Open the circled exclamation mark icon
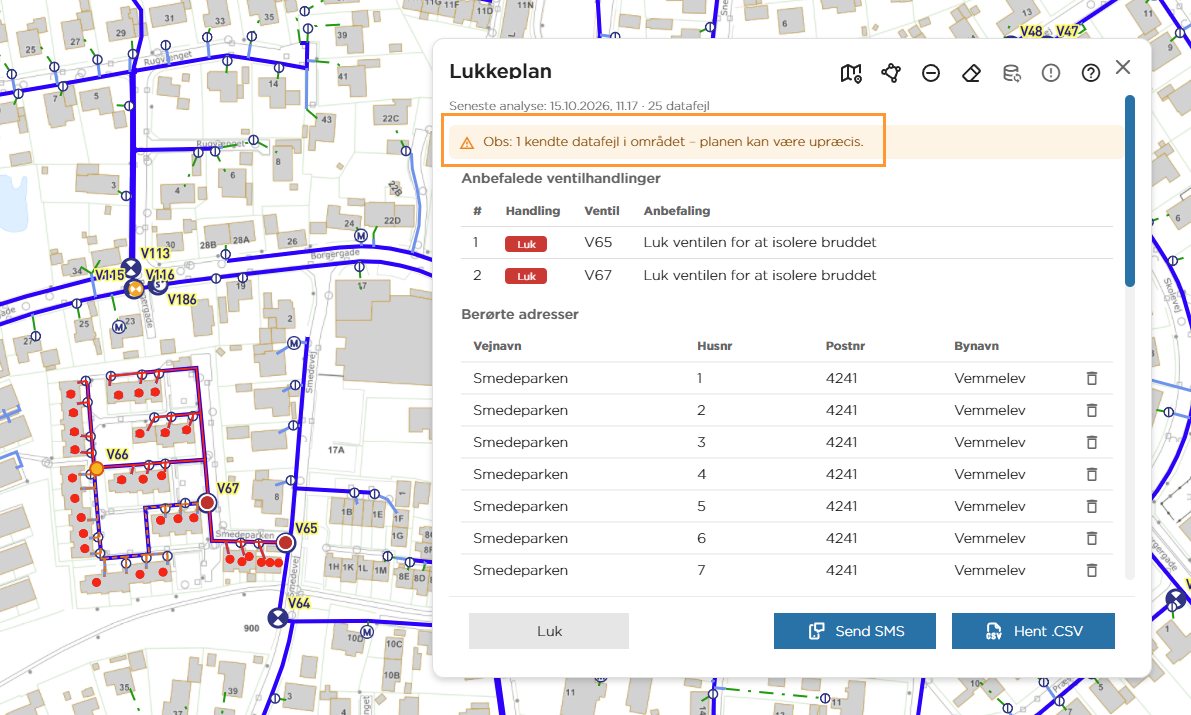The width and height of the screenshot is (1191, 715). [1050, 73]
